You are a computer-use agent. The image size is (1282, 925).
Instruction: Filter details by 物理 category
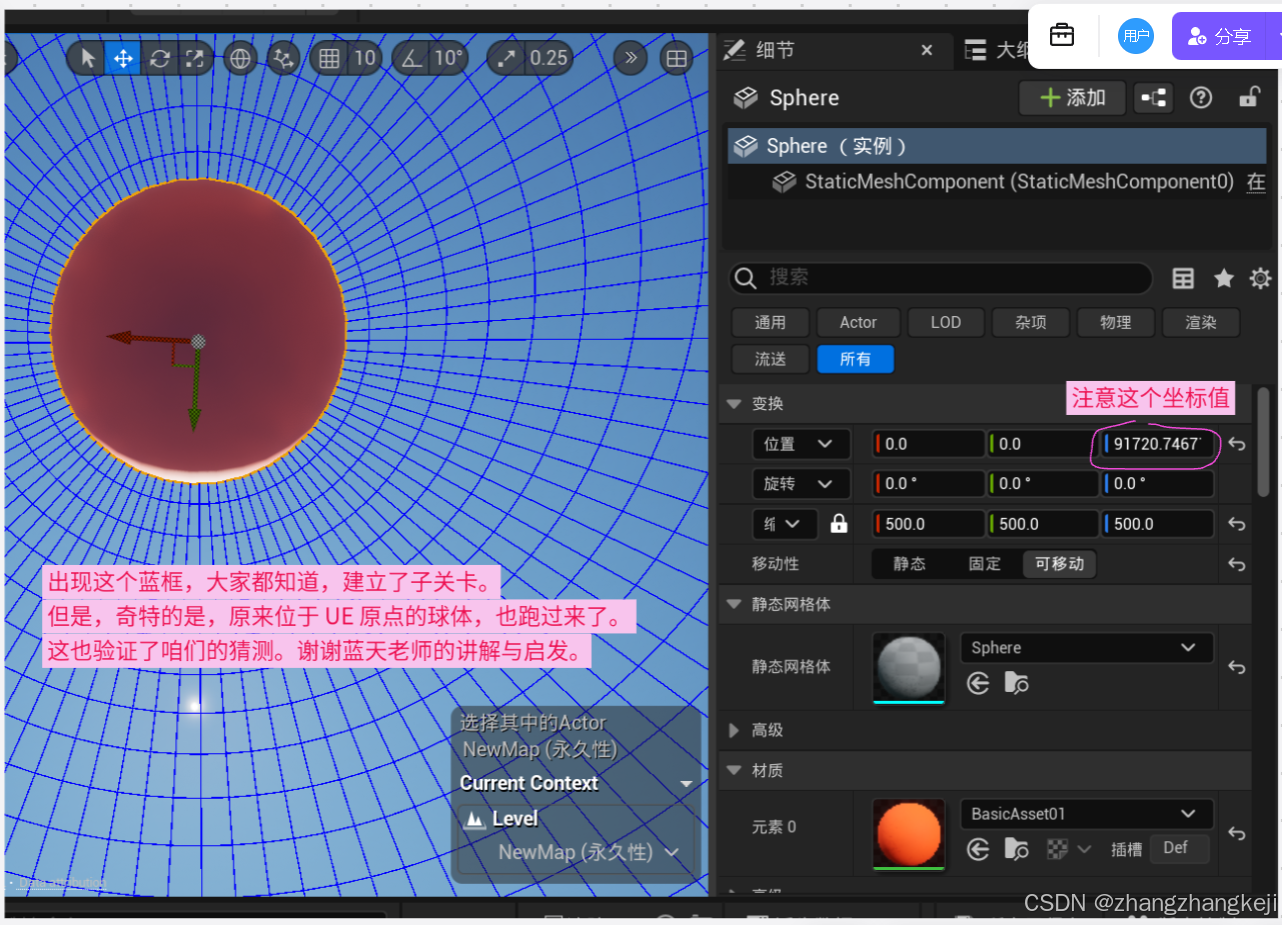pyautogui.click(x=1115, y=322)
